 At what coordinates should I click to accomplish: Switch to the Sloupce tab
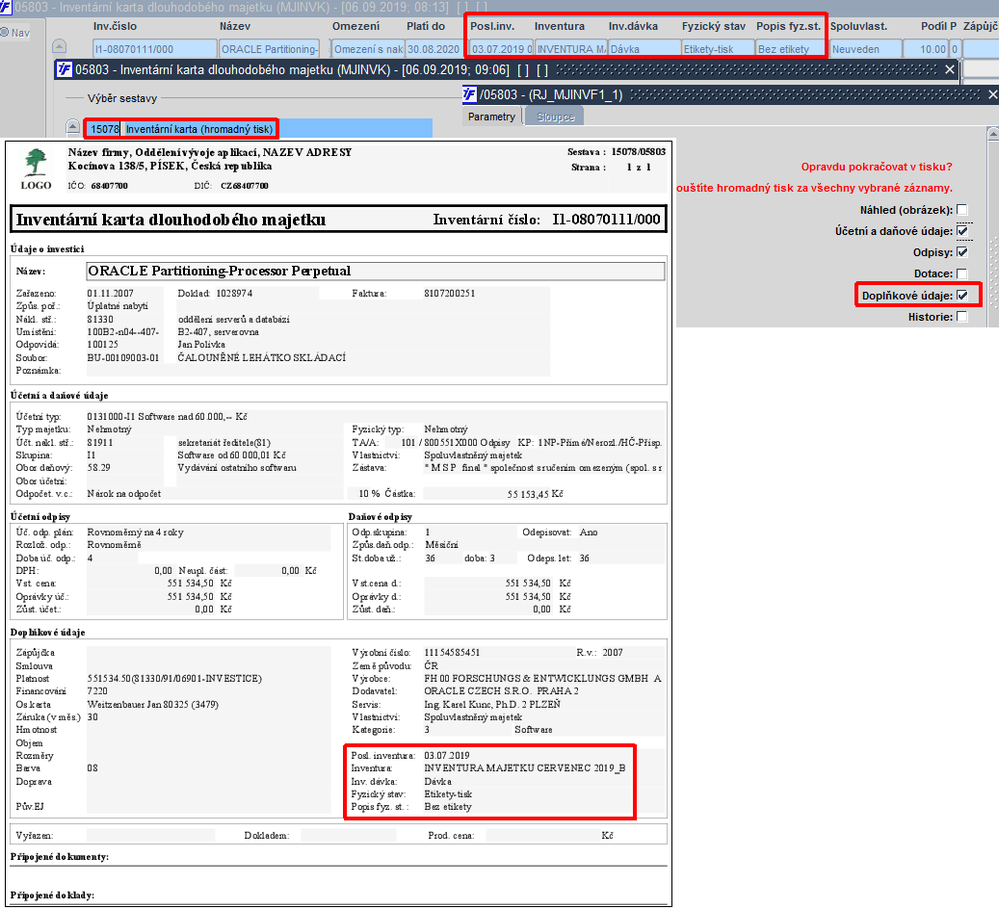click(x=555, y=117)
